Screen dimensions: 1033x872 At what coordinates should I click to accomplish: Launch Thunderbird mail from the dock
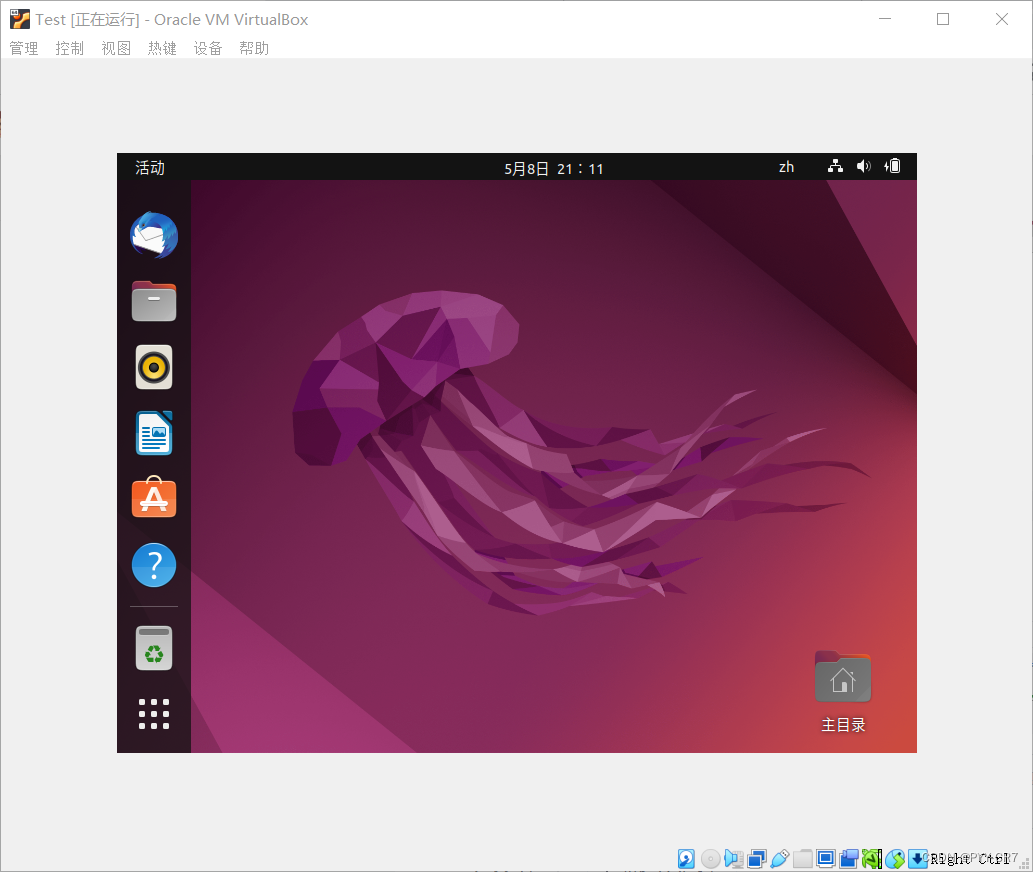(x=154, y=235)
